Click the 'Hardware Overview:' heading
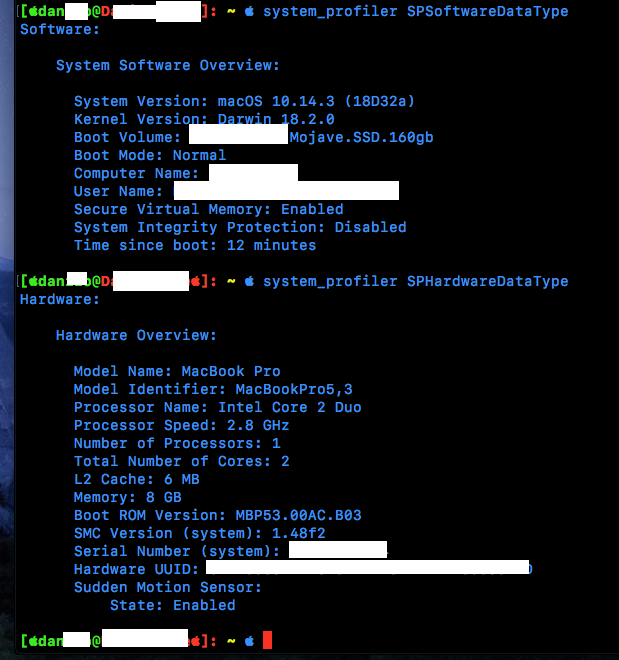619x660 pixels. [x=136, y=335]
